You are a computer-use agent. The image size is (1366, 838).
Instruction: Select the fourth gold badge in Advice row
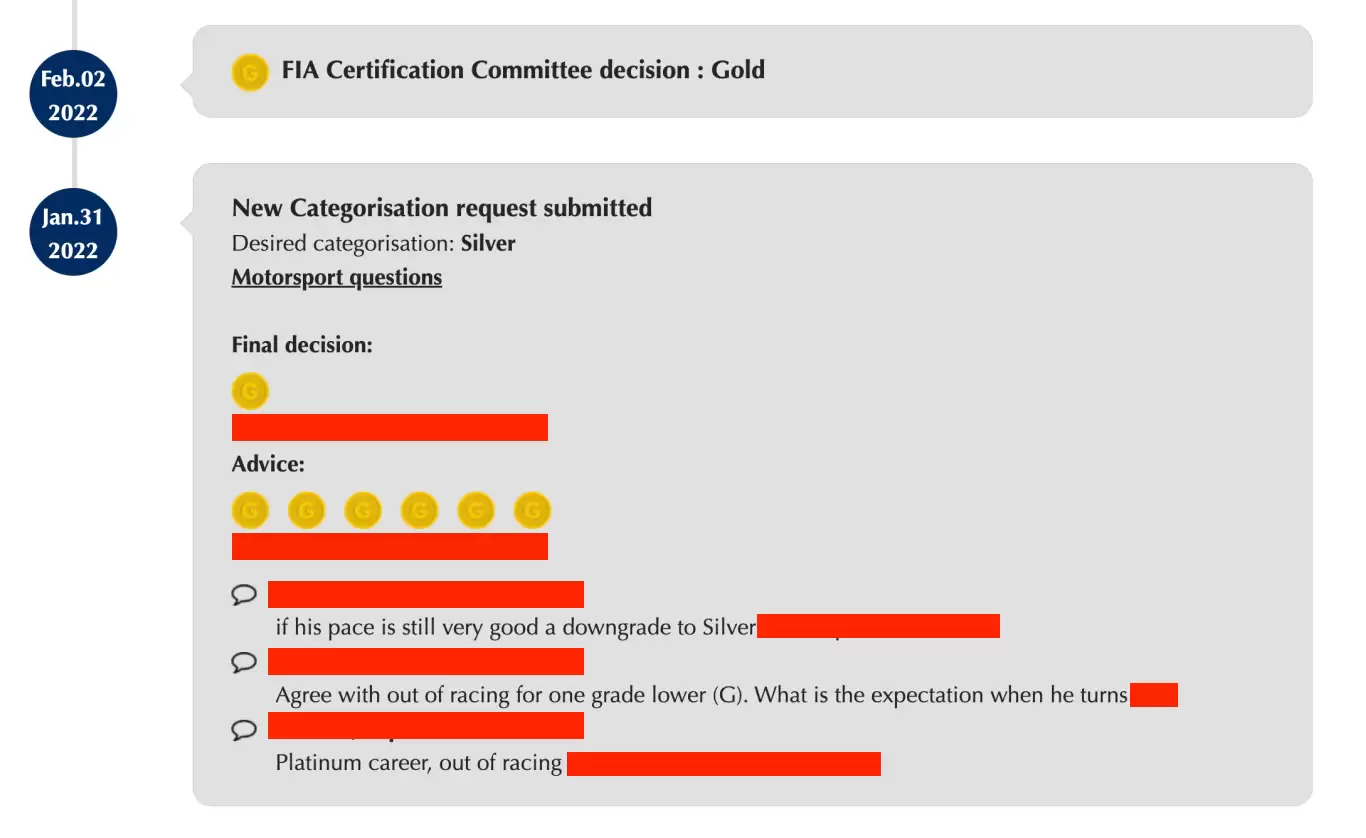click(x=420, y=510)
